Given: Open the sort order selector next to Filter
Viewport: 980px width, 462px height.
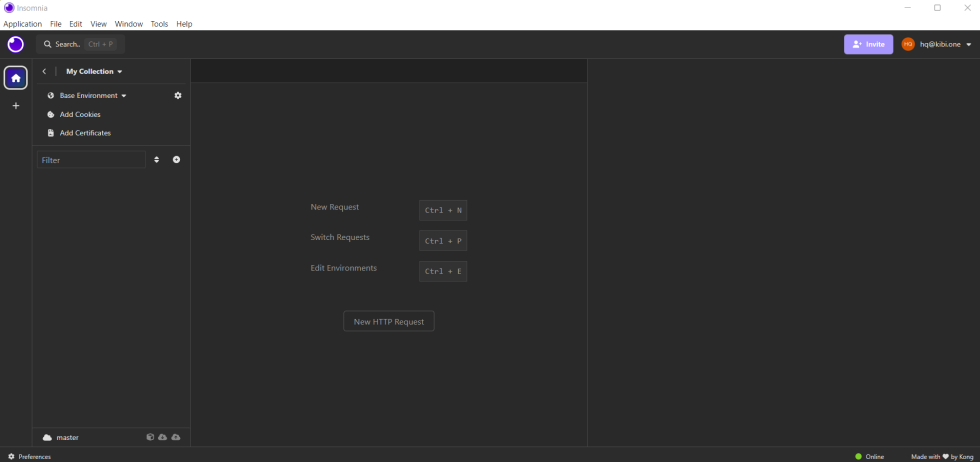Looking at the screenshot, I should (156, 160).
